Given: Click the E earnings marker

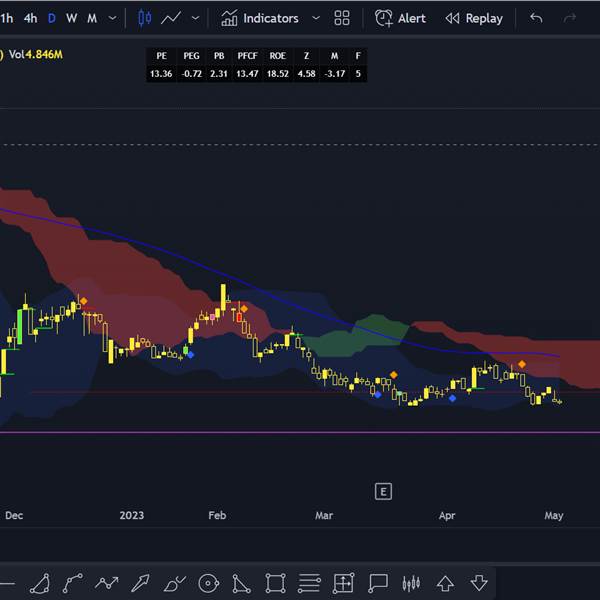Looking at the screenshot, I should [383, 492].
